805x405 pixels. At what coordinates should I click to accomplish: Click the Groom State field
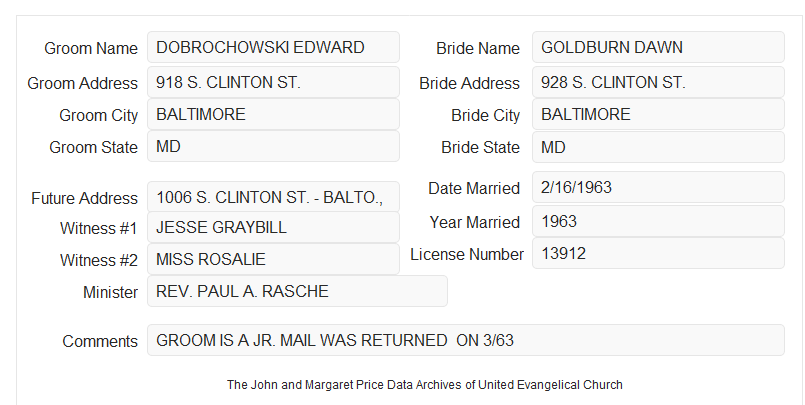[x=273, y=146]
